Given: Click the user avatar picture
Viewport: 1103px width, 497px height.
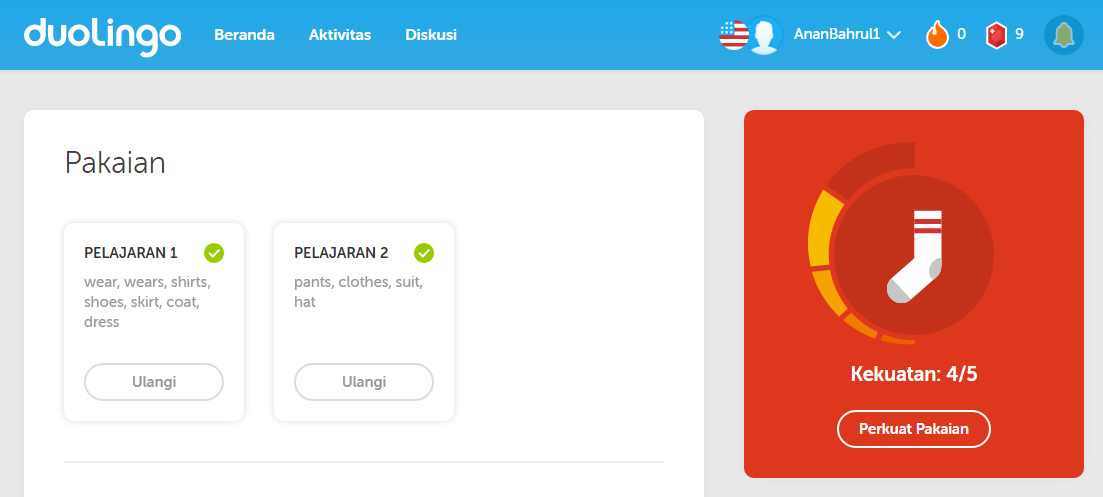Looking at the screenshot, I should pos(764,35).
